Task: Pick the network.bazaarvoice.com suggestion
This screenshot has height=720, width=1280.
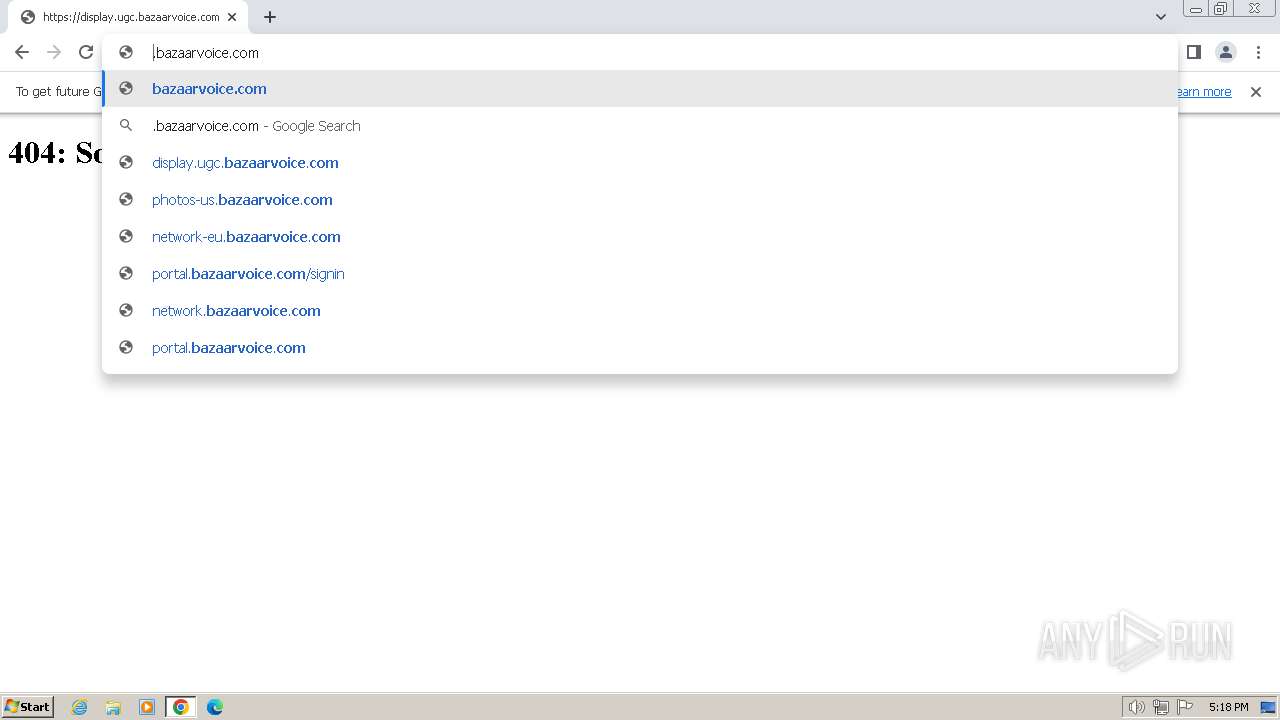Action: click(x=640, y=311)
